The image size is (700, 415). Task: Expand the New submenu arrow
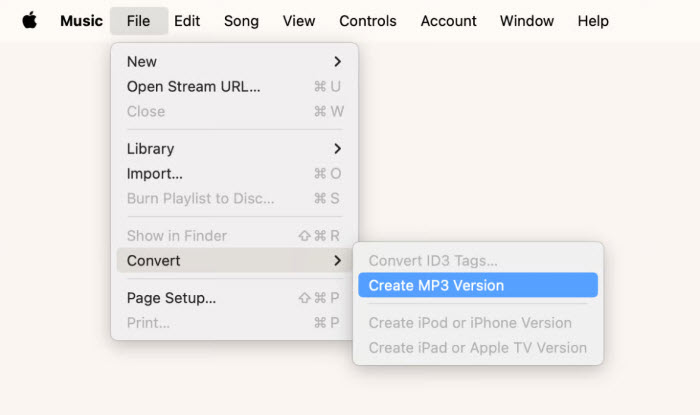click(338, 62)
